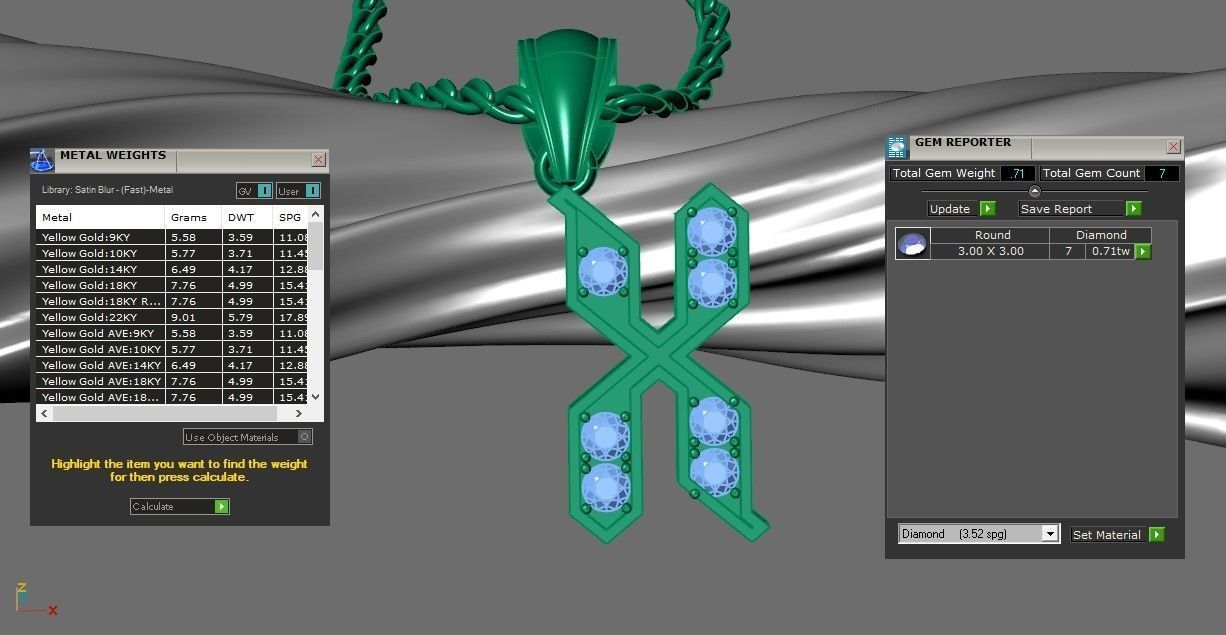
Task: Click the Metal Weights panel logo icon
Action: (x=42, y=160)
